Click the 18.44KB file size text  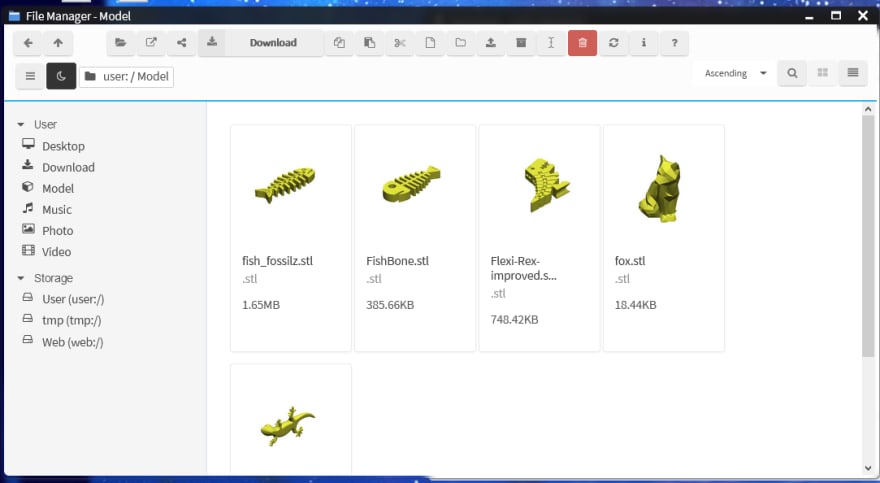coord(635,305)
